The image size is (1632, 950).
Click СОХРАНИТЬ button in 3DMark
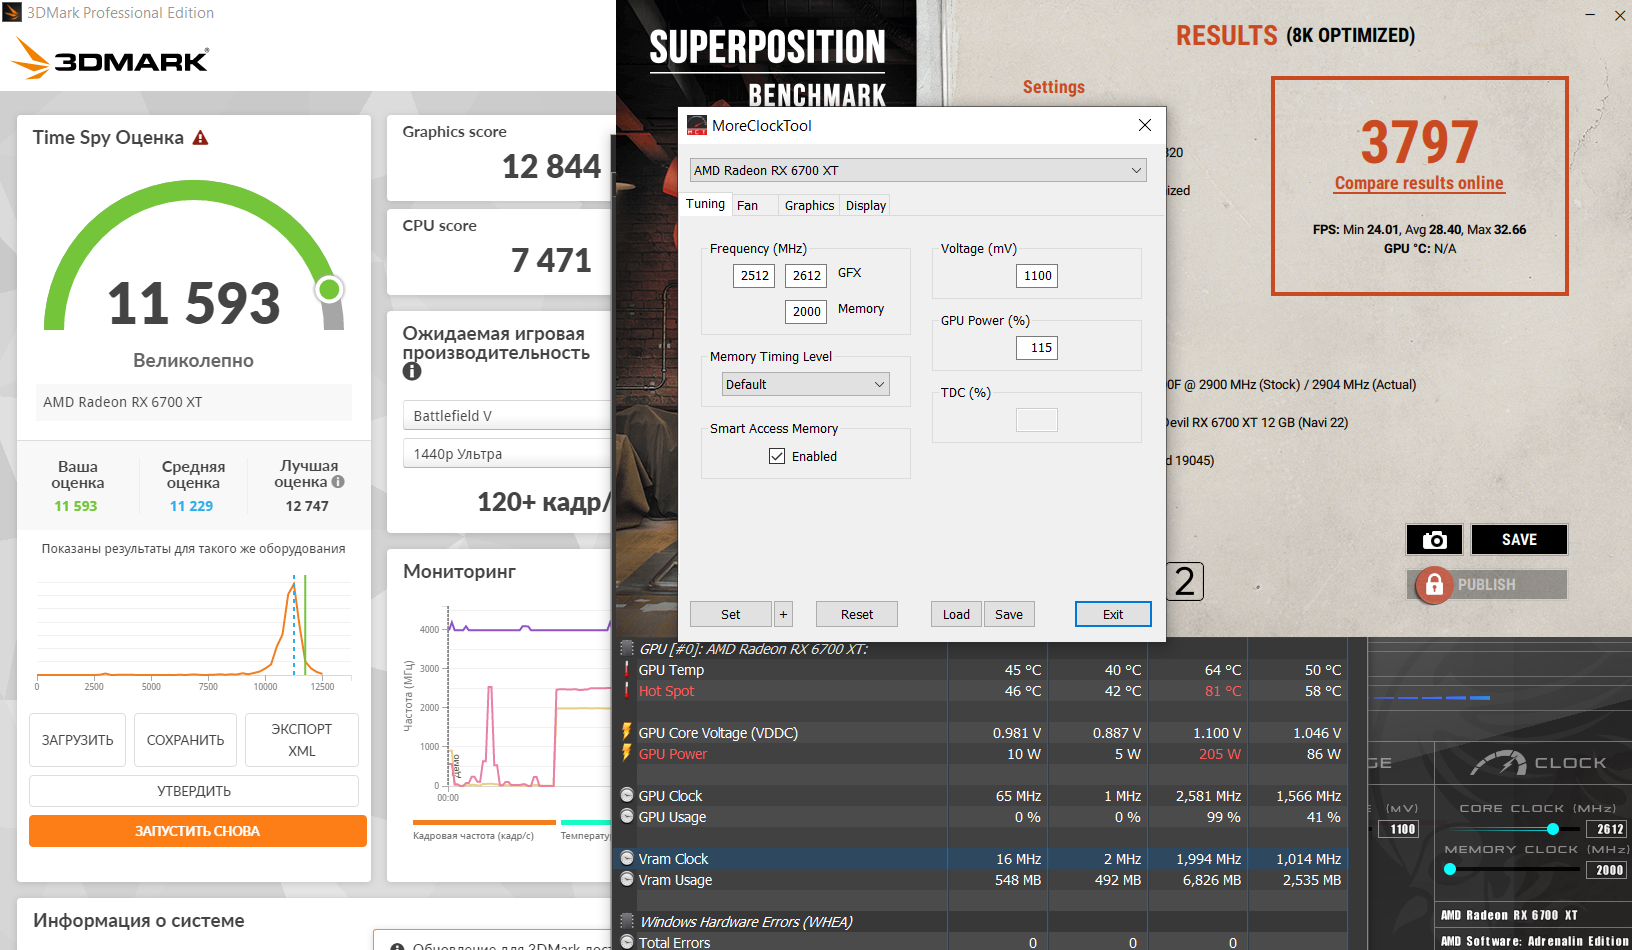point(186,740)
